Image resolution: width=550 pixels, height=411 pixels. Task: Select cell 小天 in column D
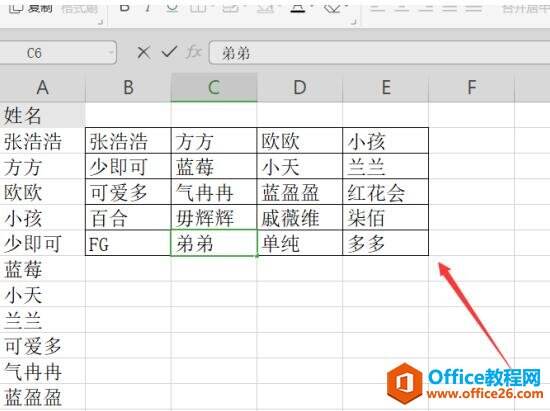pos(300,166)
